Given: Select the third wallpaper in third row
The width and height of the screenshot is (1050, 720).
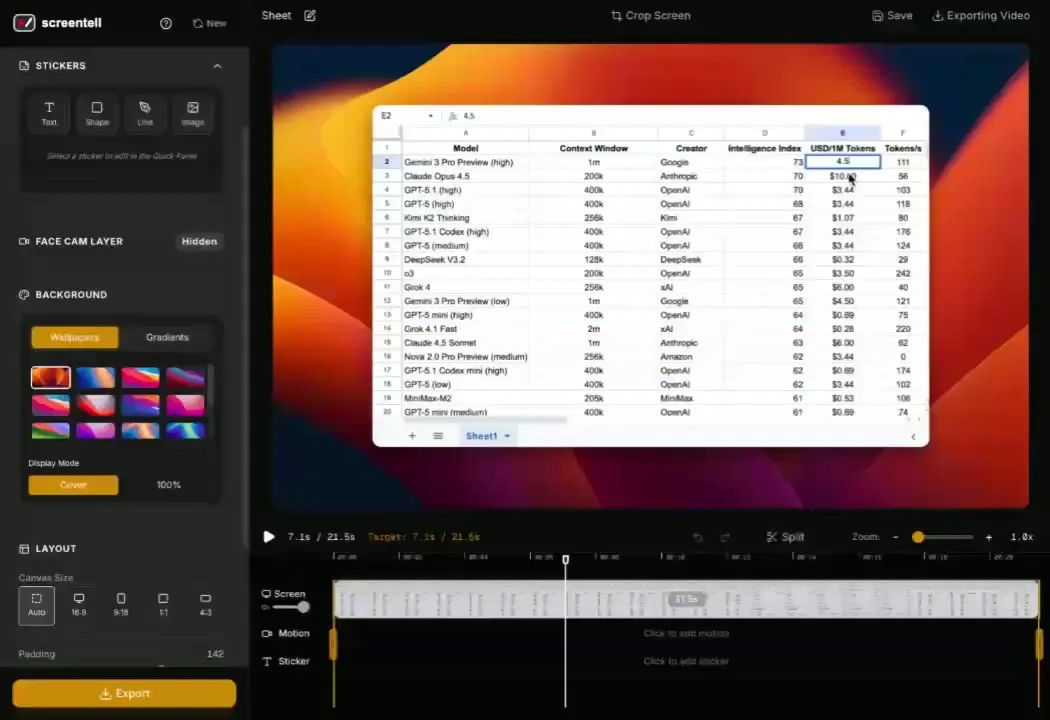Looking at the screenshot, I should (141, 431).
